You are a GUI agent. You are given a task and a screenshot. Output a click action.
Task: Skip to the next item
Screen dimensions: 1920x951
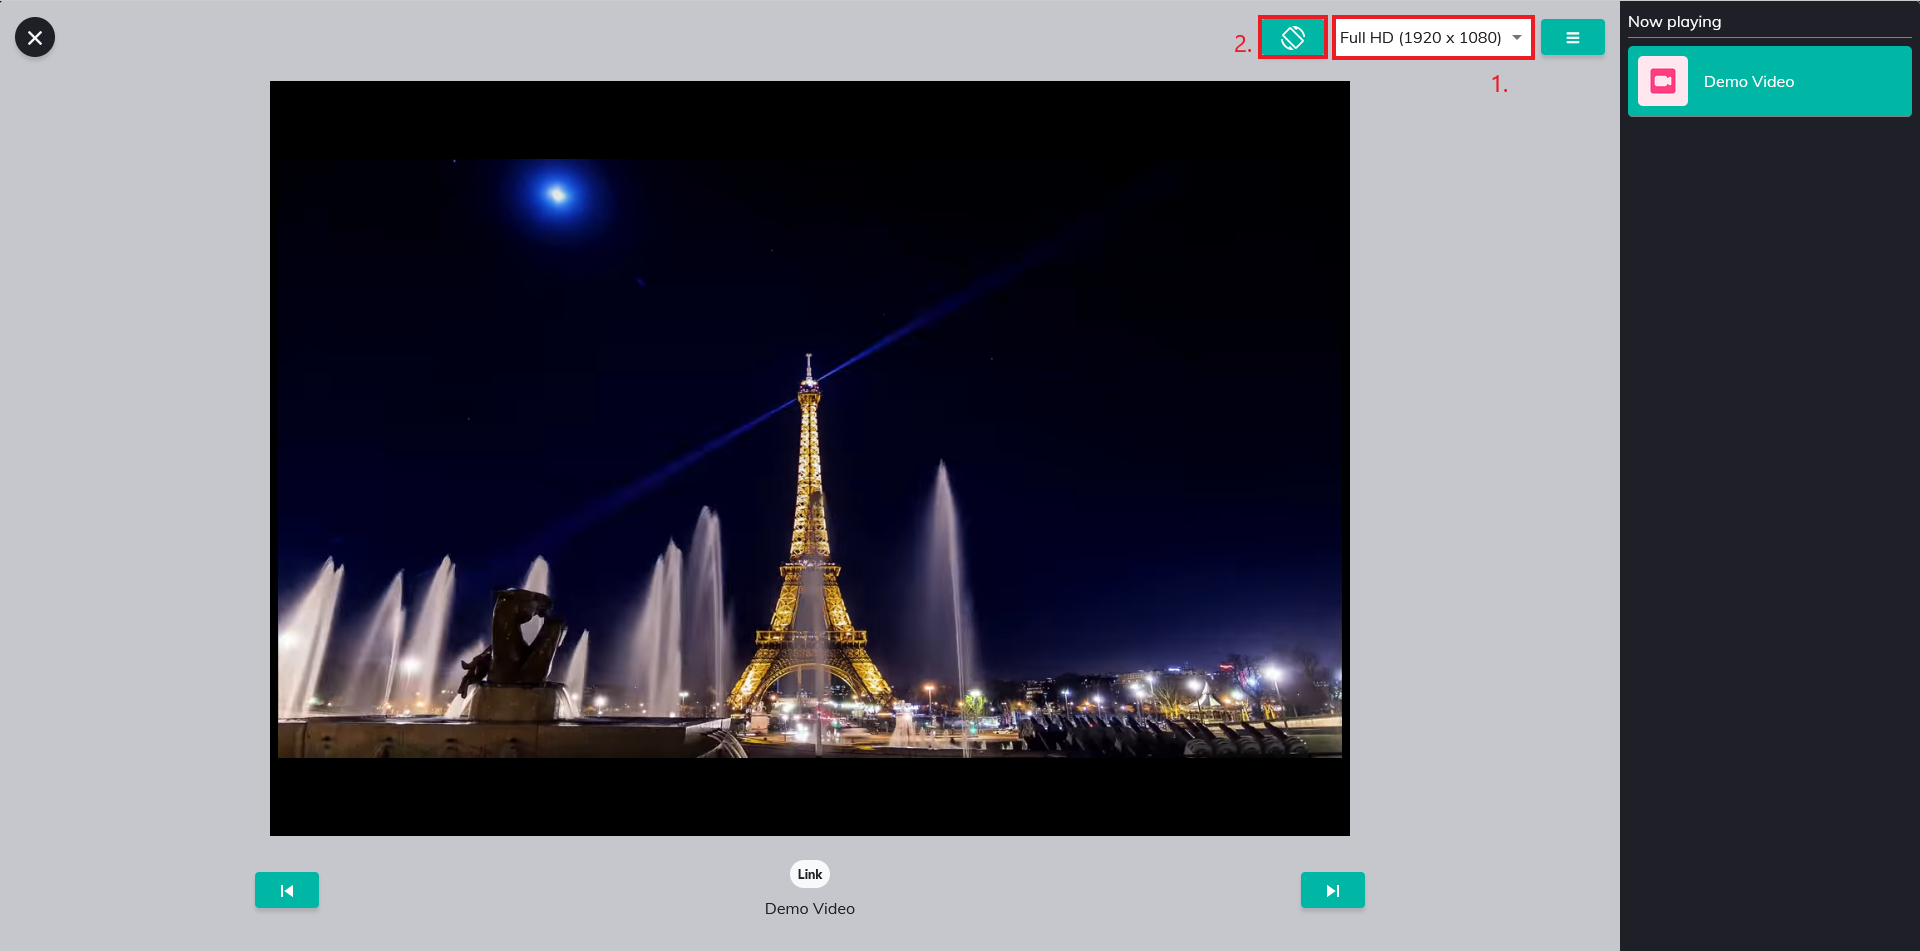pos(1332,890)
